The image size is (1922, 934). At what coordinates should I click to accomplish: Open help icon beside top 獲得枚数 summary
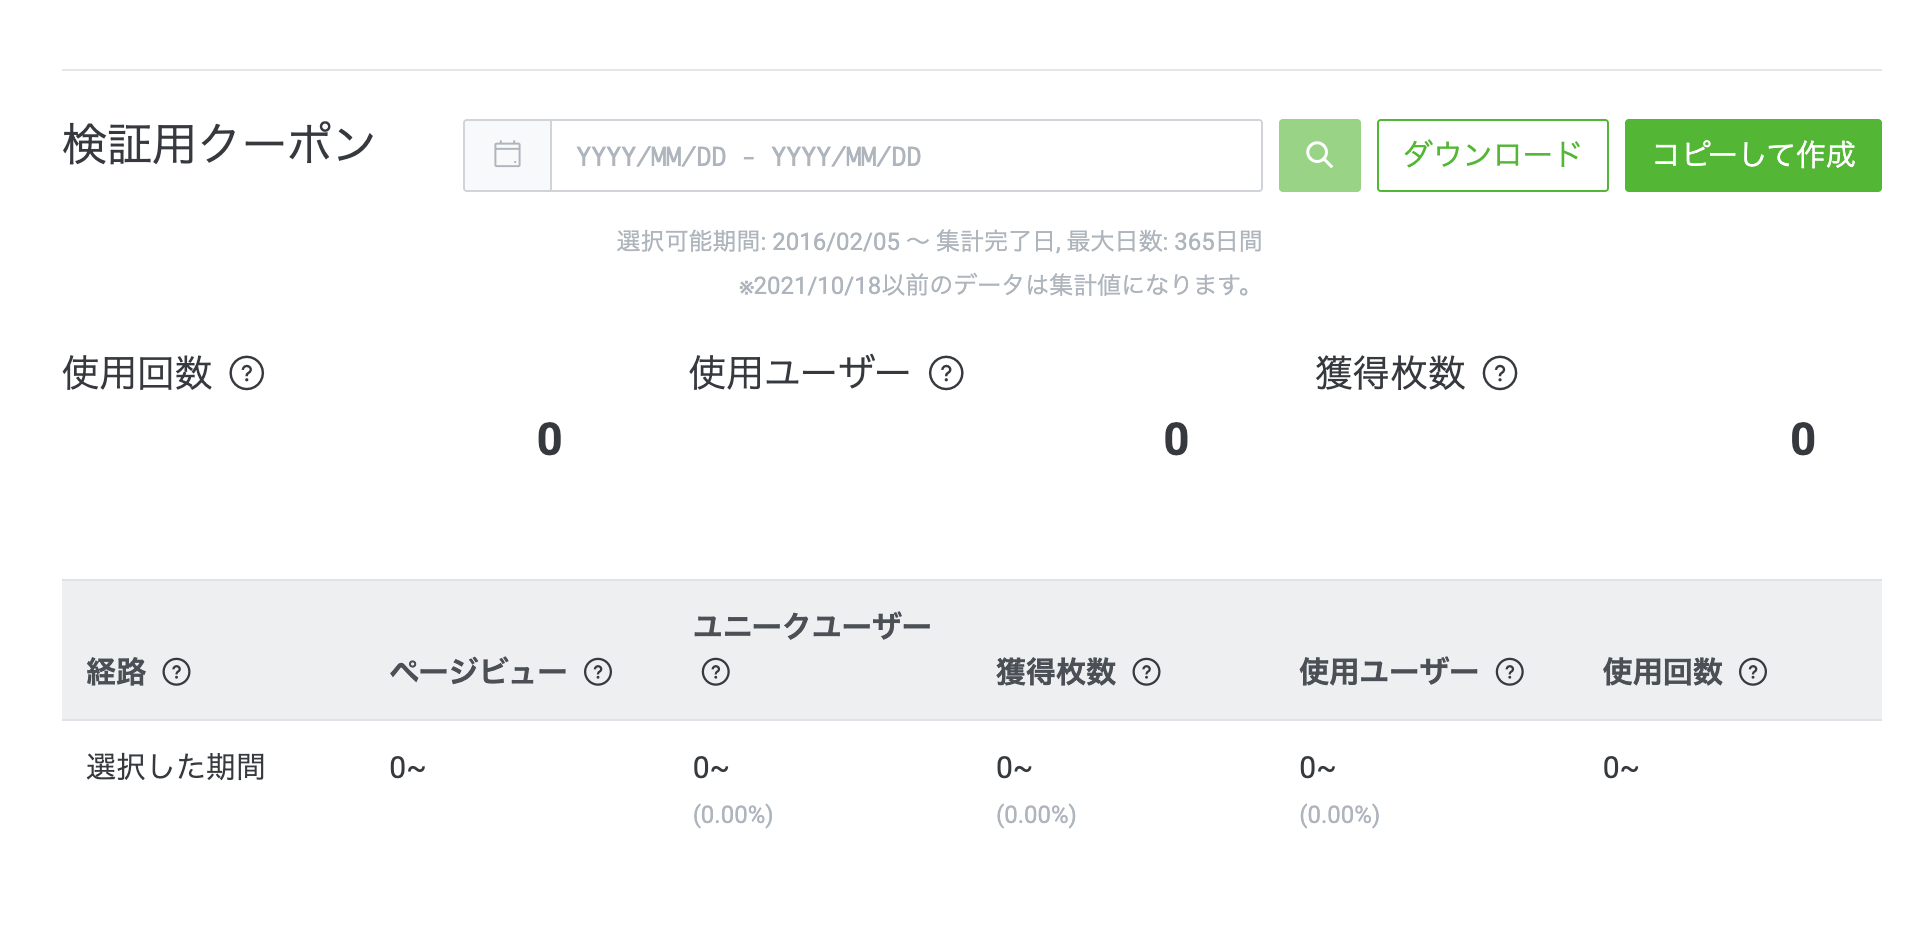point(1500,373)
